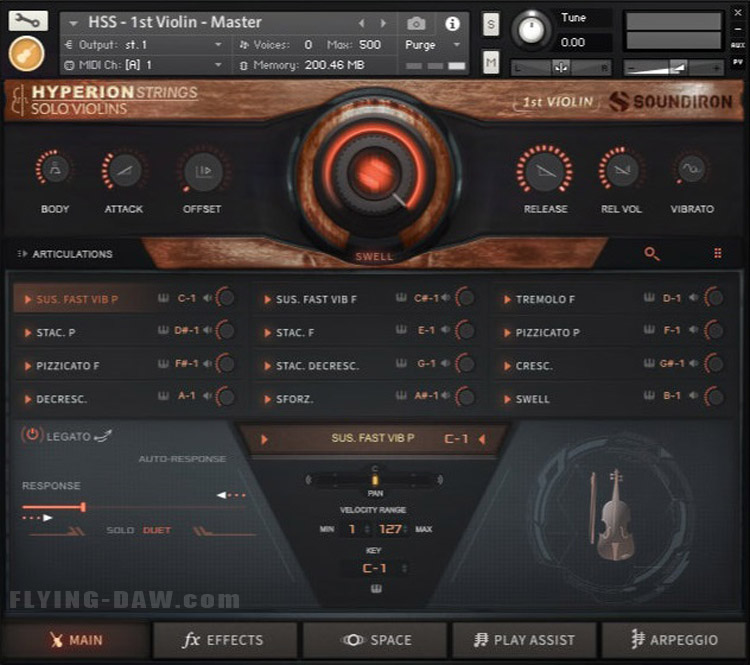Toggle the LEGATO power button
This screenshot has height=665, width=750.
pyautogui.click(x=32, y=434)
